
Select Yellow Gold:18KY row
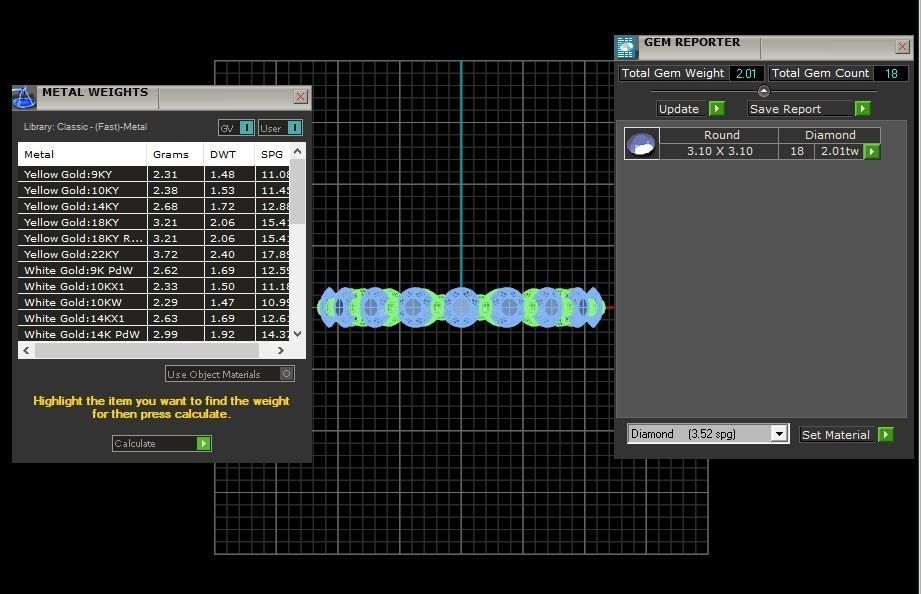tap(154, 222)
